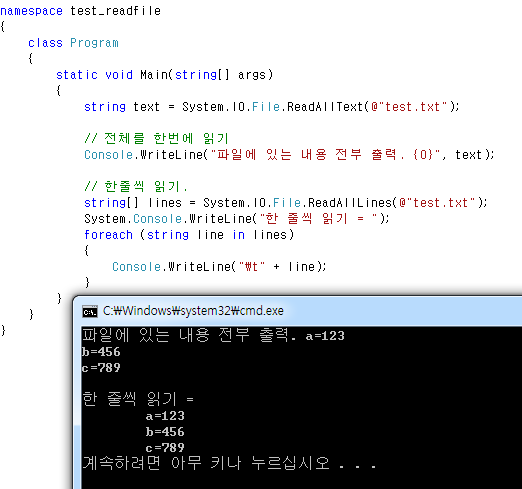
Task: Click the indented 'c=789' console line
Action: (x=165, y=448)
